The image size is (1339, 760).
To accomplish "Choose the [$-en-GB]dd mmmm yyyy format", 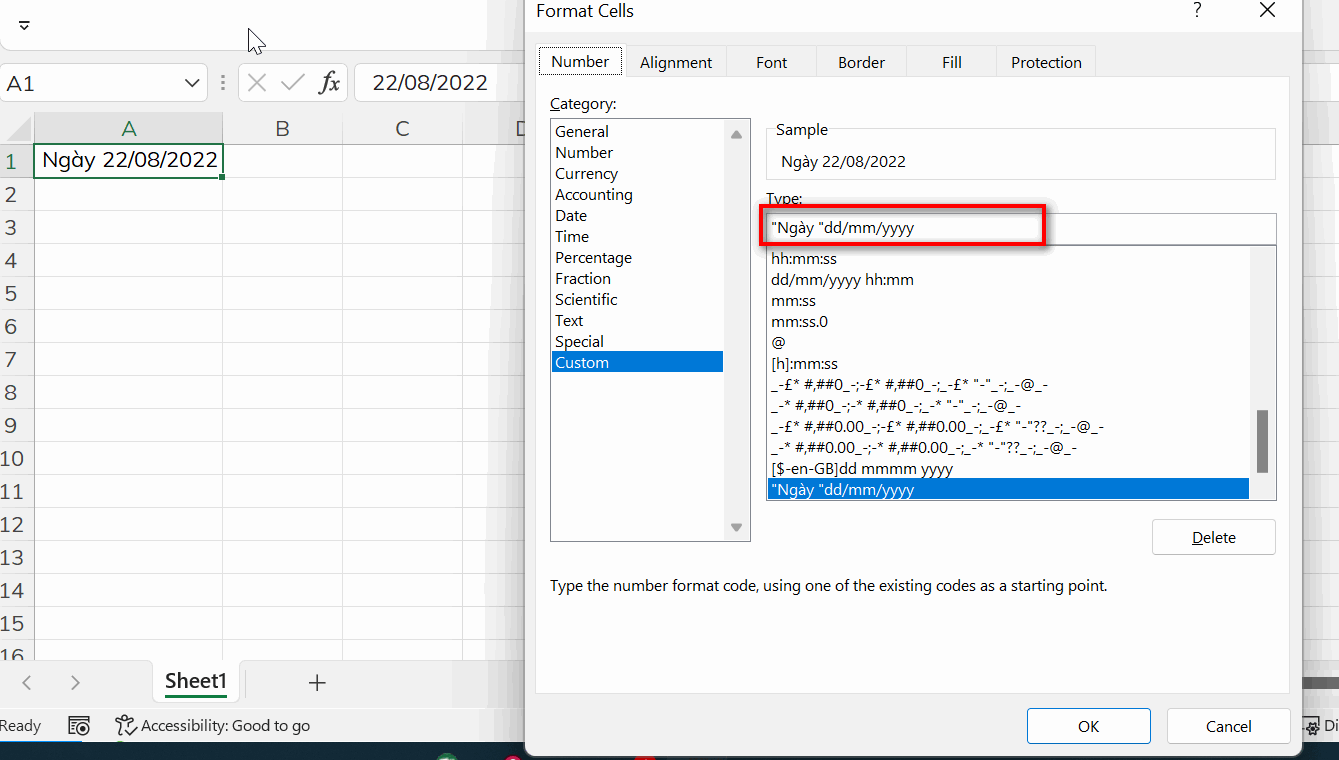I will pyautogui.click(x=862, y=469).
